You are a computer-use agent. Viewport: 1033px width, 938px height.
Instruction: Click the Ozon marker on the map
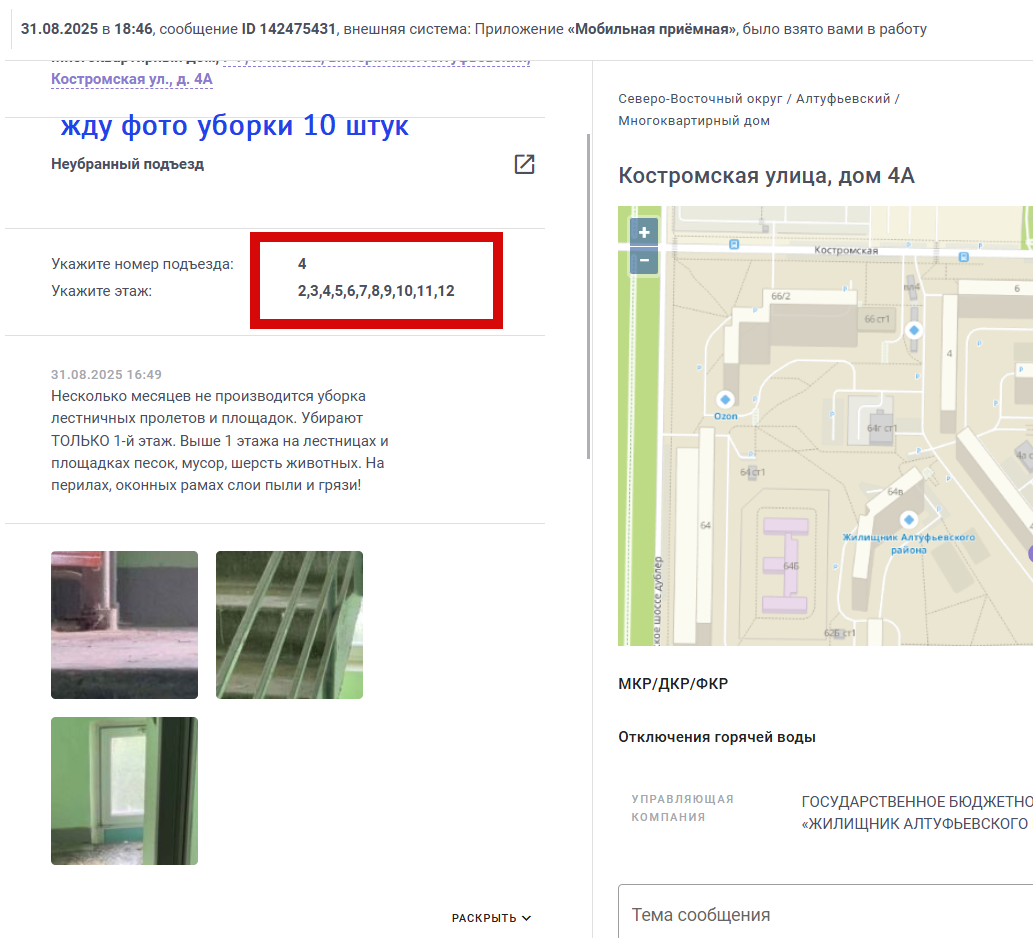(x=725, y=399)
